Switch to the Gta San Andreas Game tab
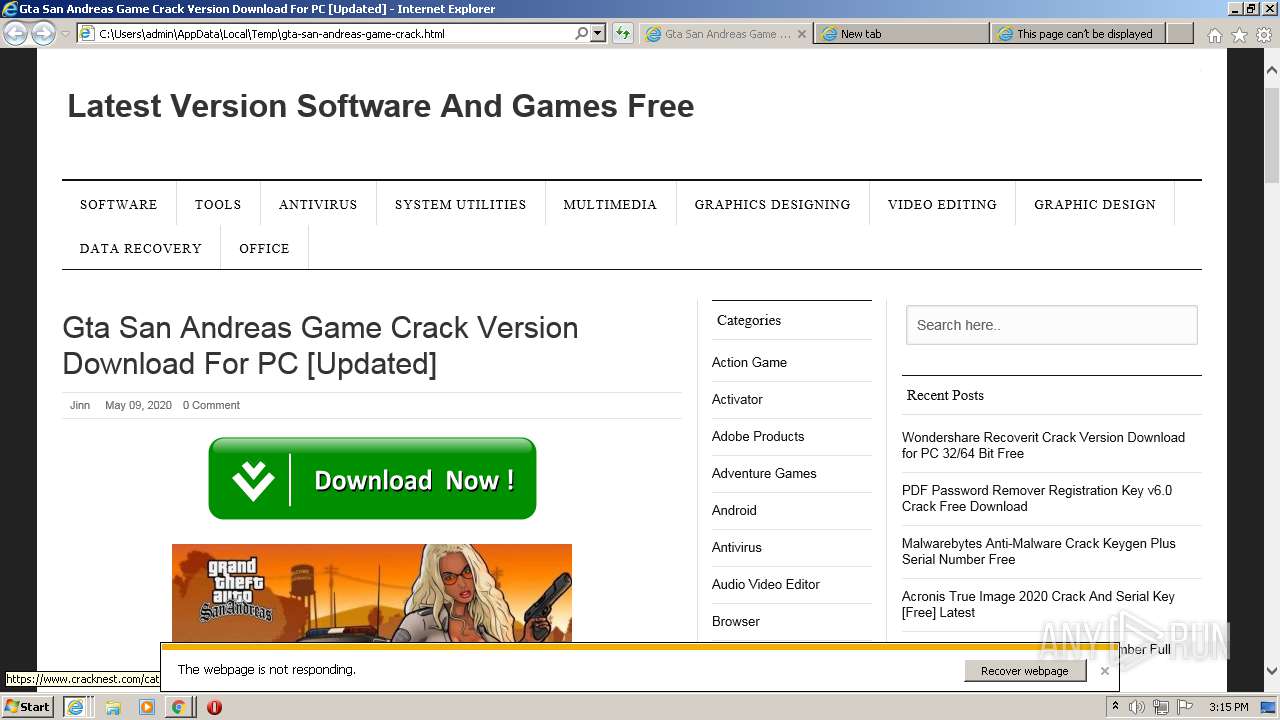 [x=725, y=33]
